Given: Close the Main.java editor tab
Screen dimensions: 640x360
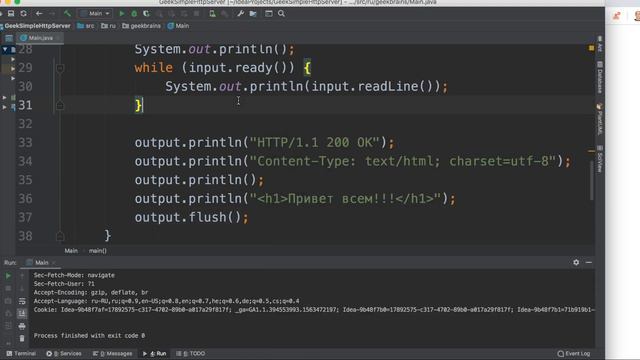Looking at the screenshot, I should pyautogui.click(x=58, y=38).
